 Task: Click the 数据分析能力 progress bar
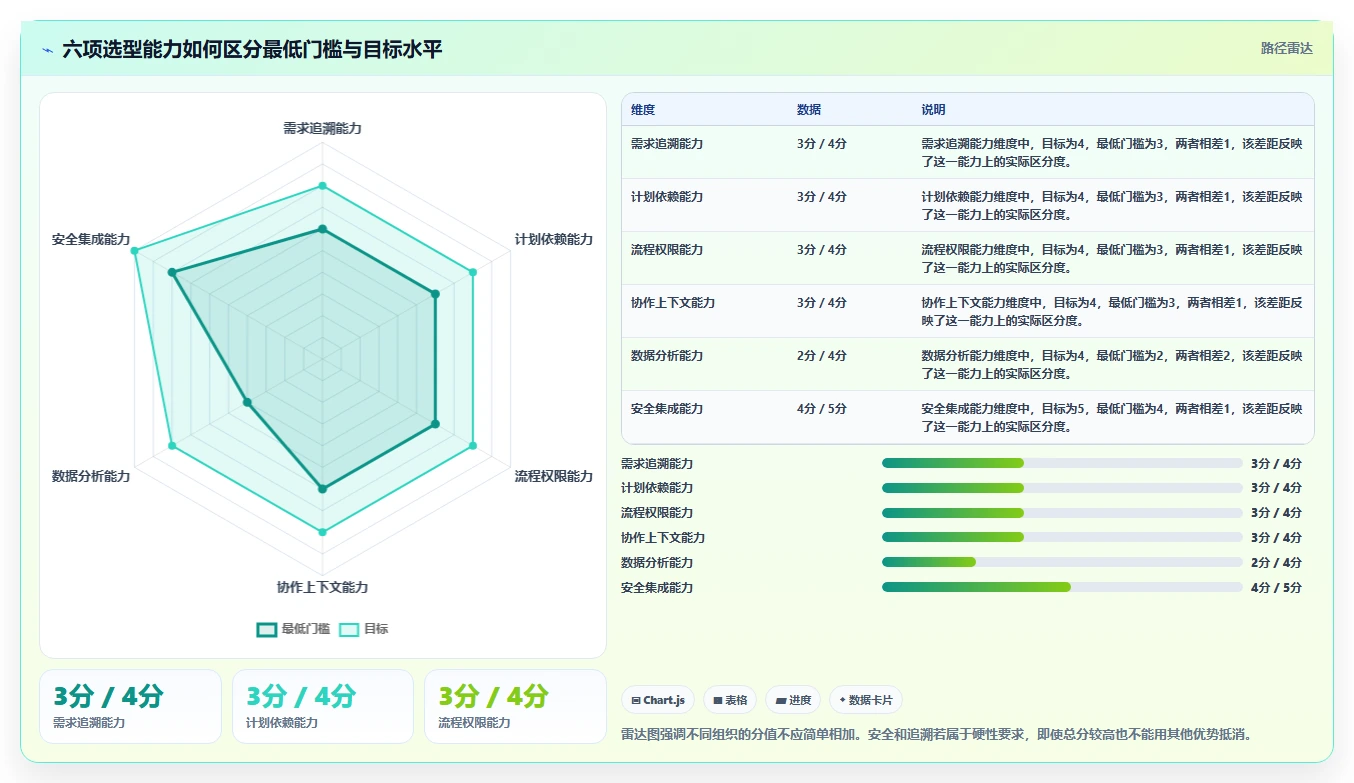click(x=1062, y=562)
